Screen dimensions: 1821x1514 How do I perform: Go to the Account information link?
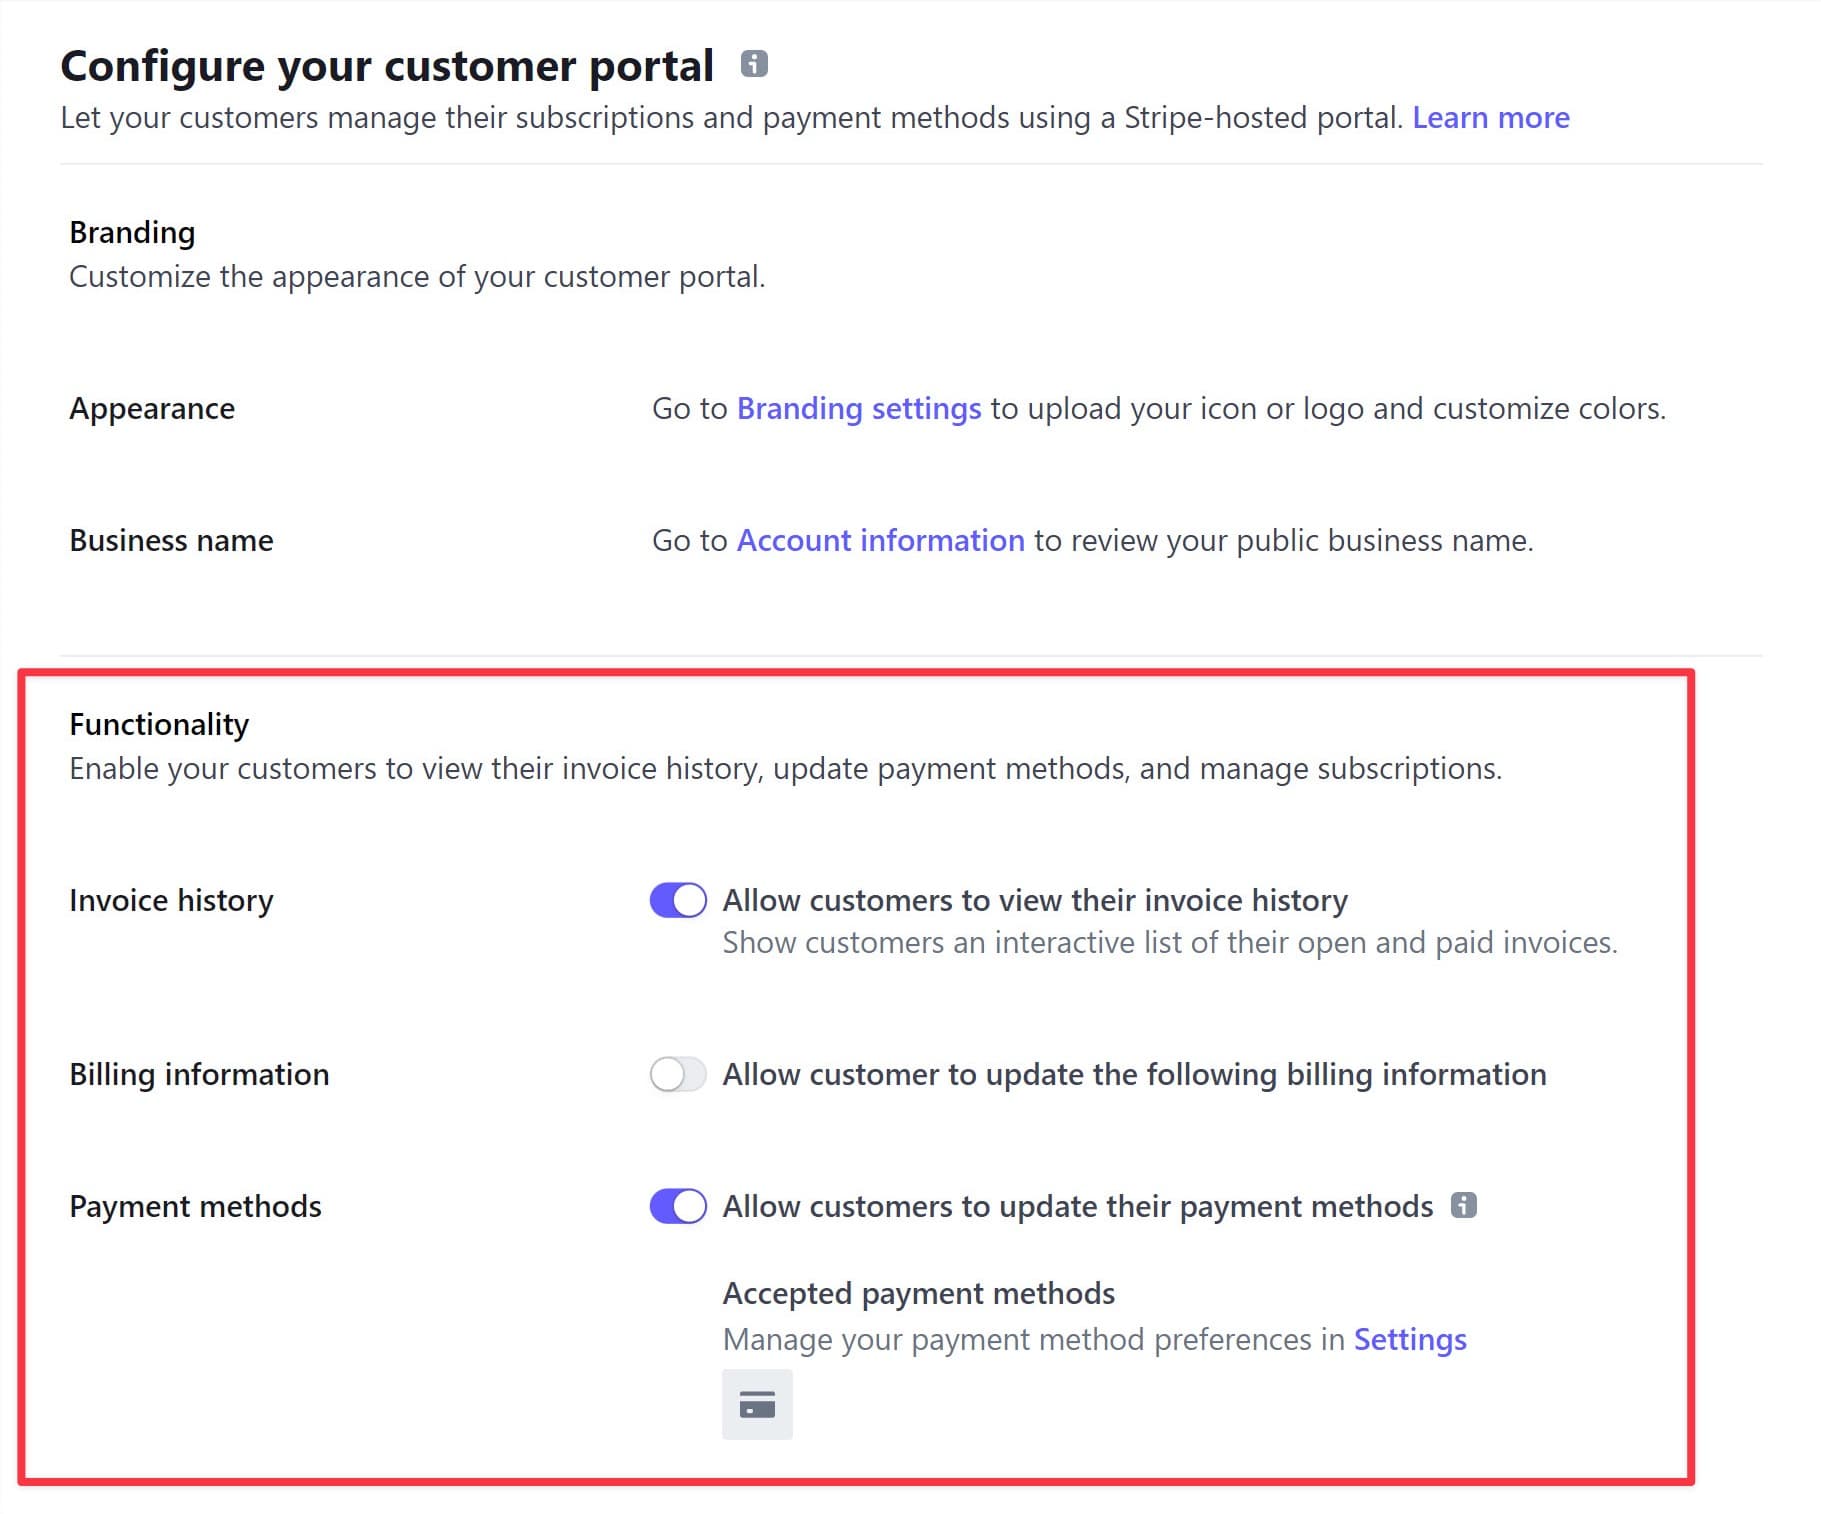point(880,540)
